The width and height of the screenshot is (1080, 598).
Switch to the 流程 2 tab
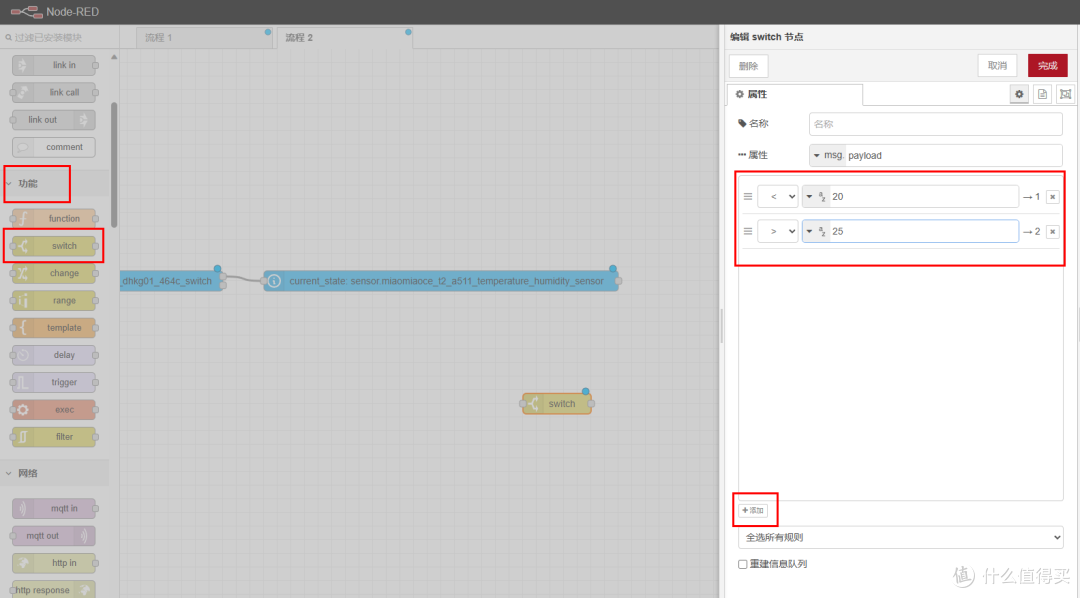point(344,38)
